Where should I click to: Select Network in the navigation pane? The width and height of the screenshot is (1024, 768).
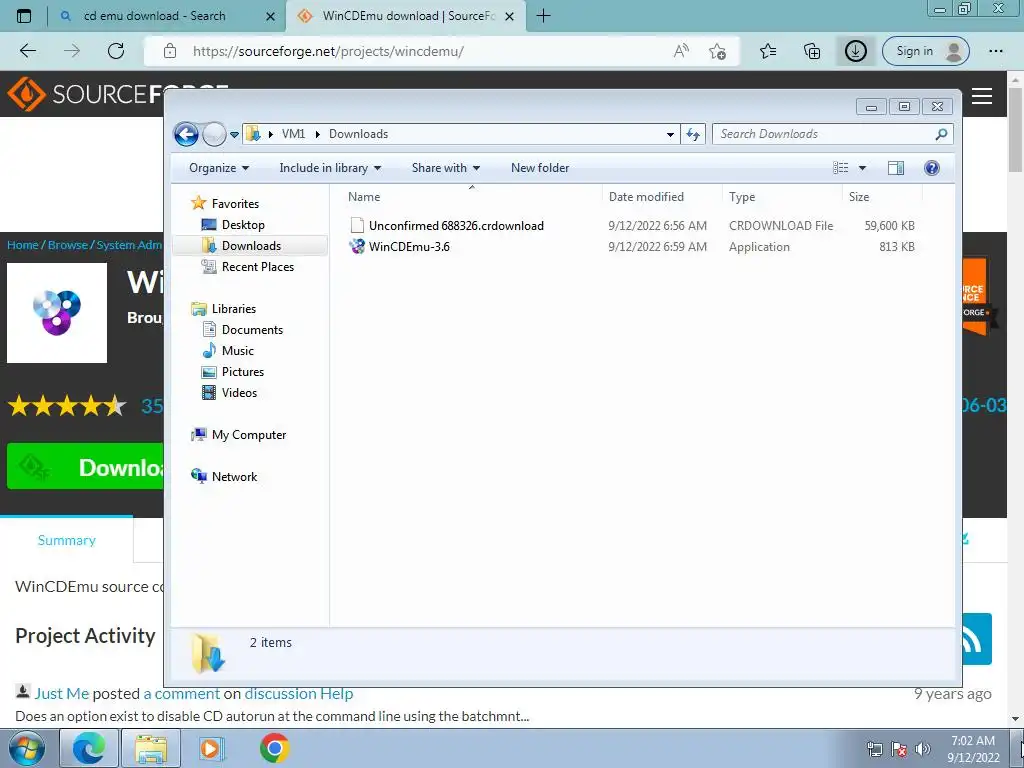tap(224, 477)
